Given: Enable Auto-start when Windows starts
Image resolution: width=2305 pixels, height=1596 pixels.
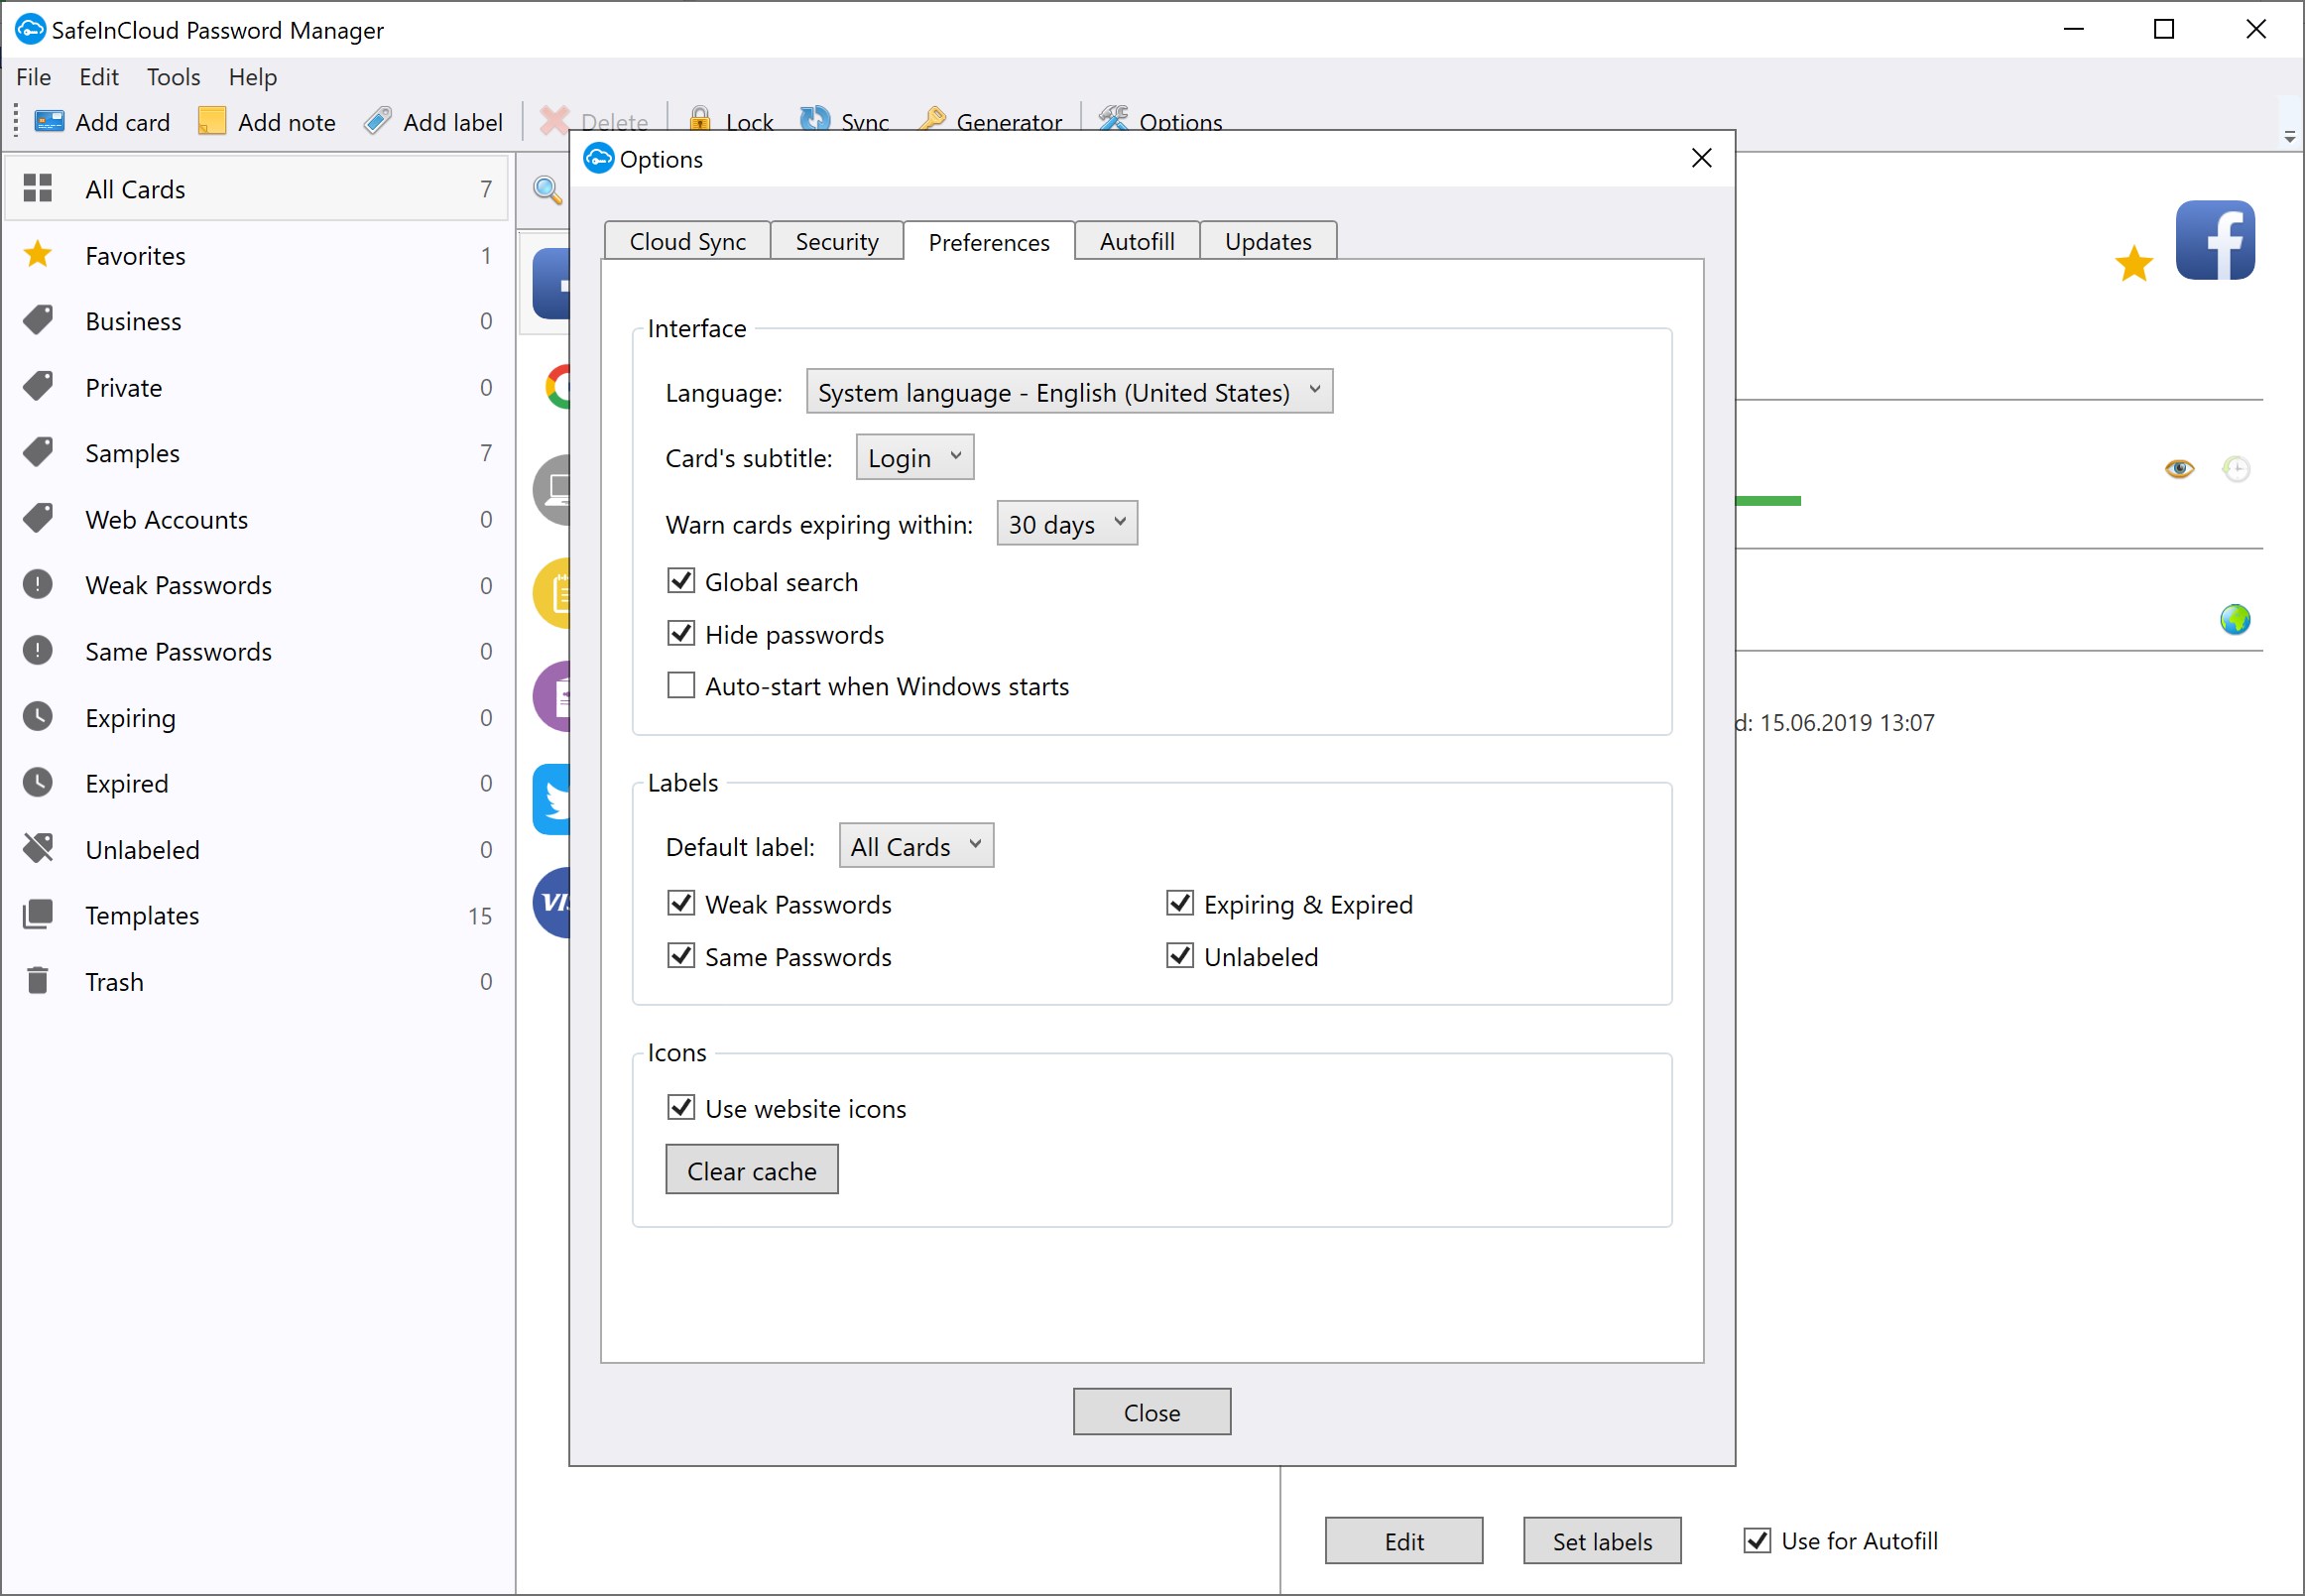Looking at the screenshot, I should (681, 686).
